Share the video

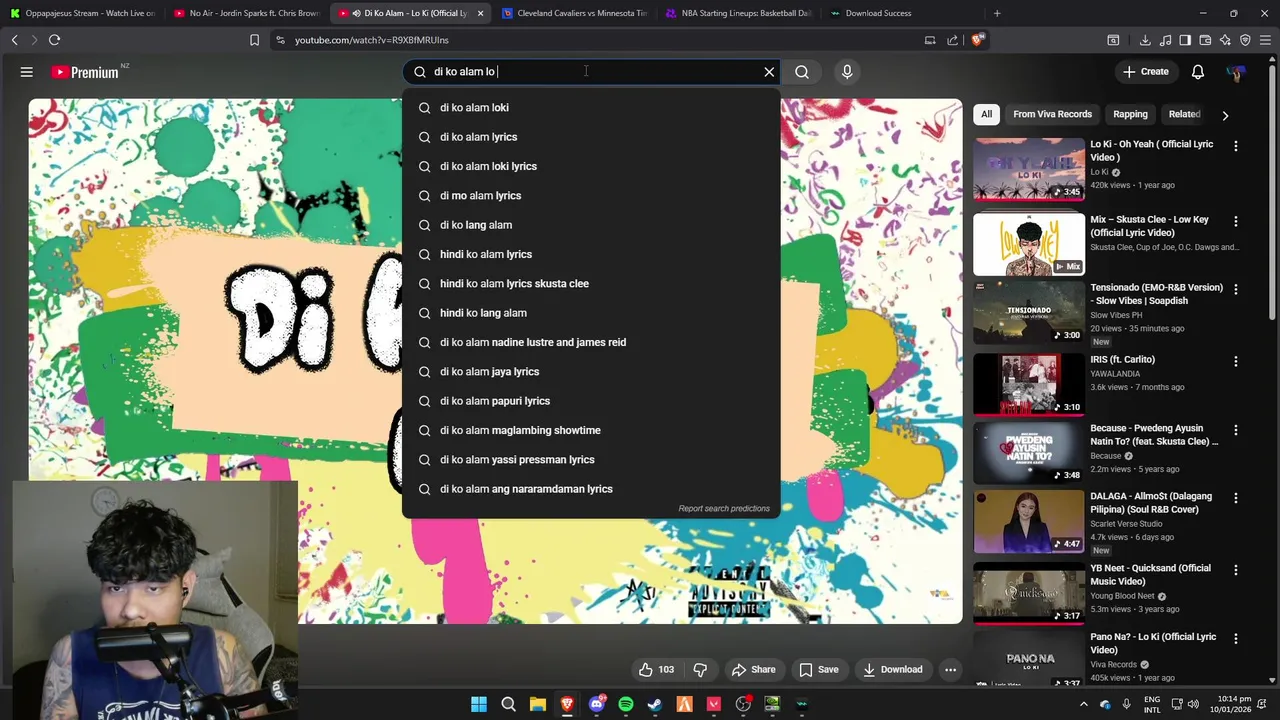point(753,670)
